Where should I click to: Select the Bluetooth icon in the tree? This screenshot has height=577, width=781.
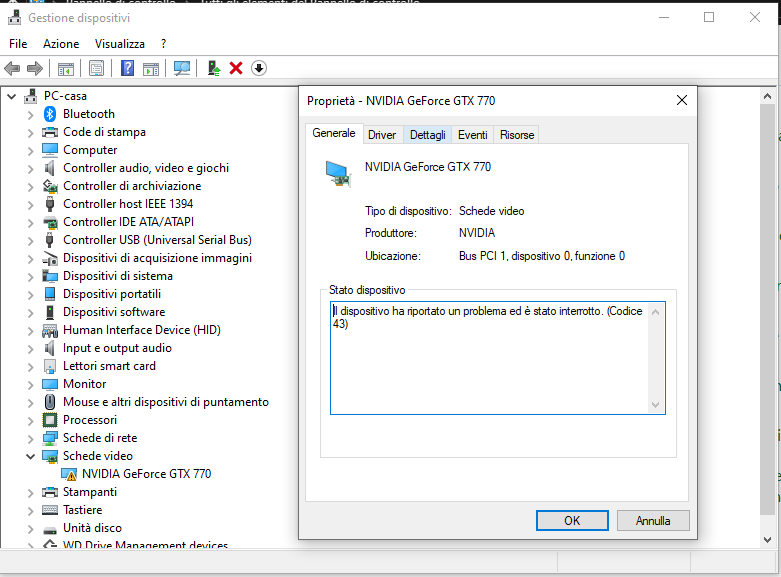pos(50,114)
